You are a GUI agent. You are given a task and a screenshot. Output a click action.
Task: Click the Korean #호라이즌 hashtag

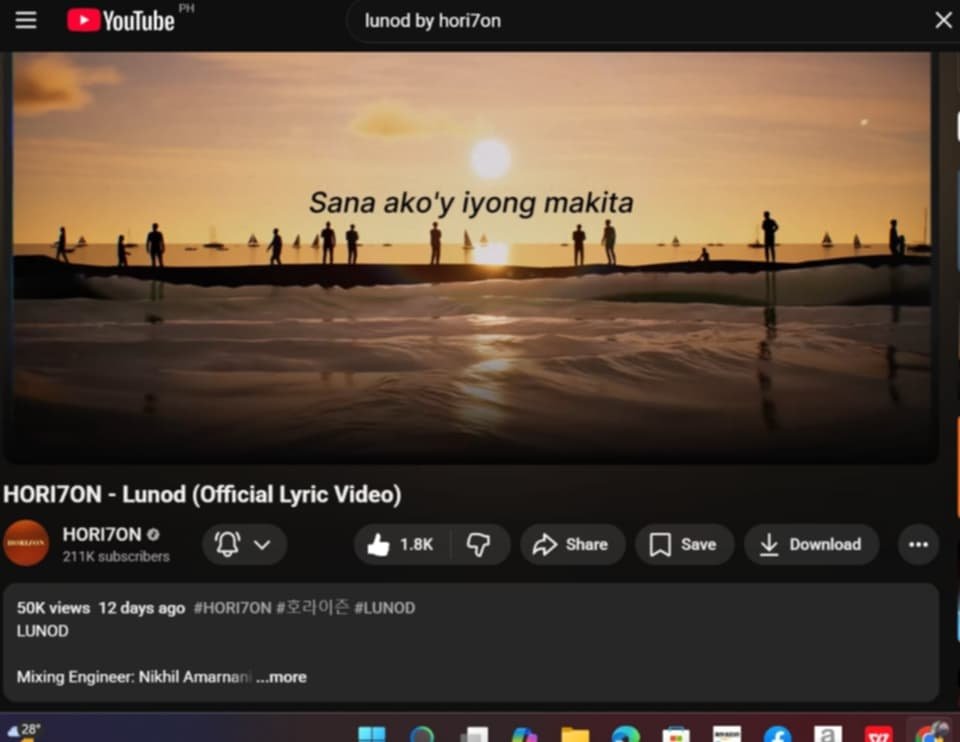pos(312,607)
